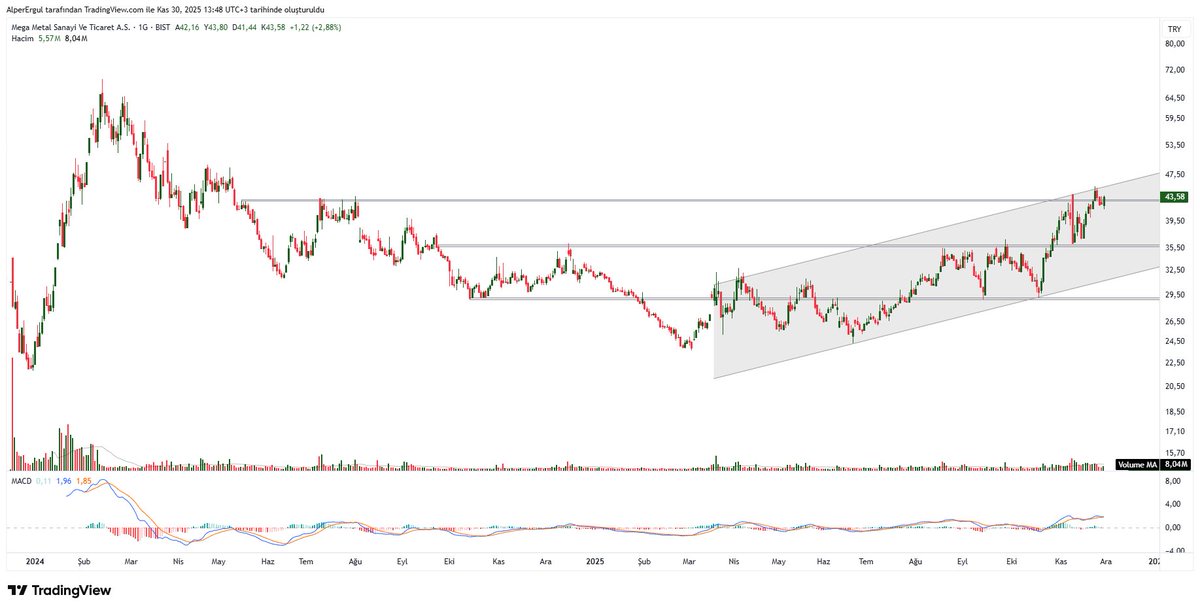The width and height of the screenshot is (1200, 610).
Task: Click the 32,50 price axis label
Action: click(1174, 270)
